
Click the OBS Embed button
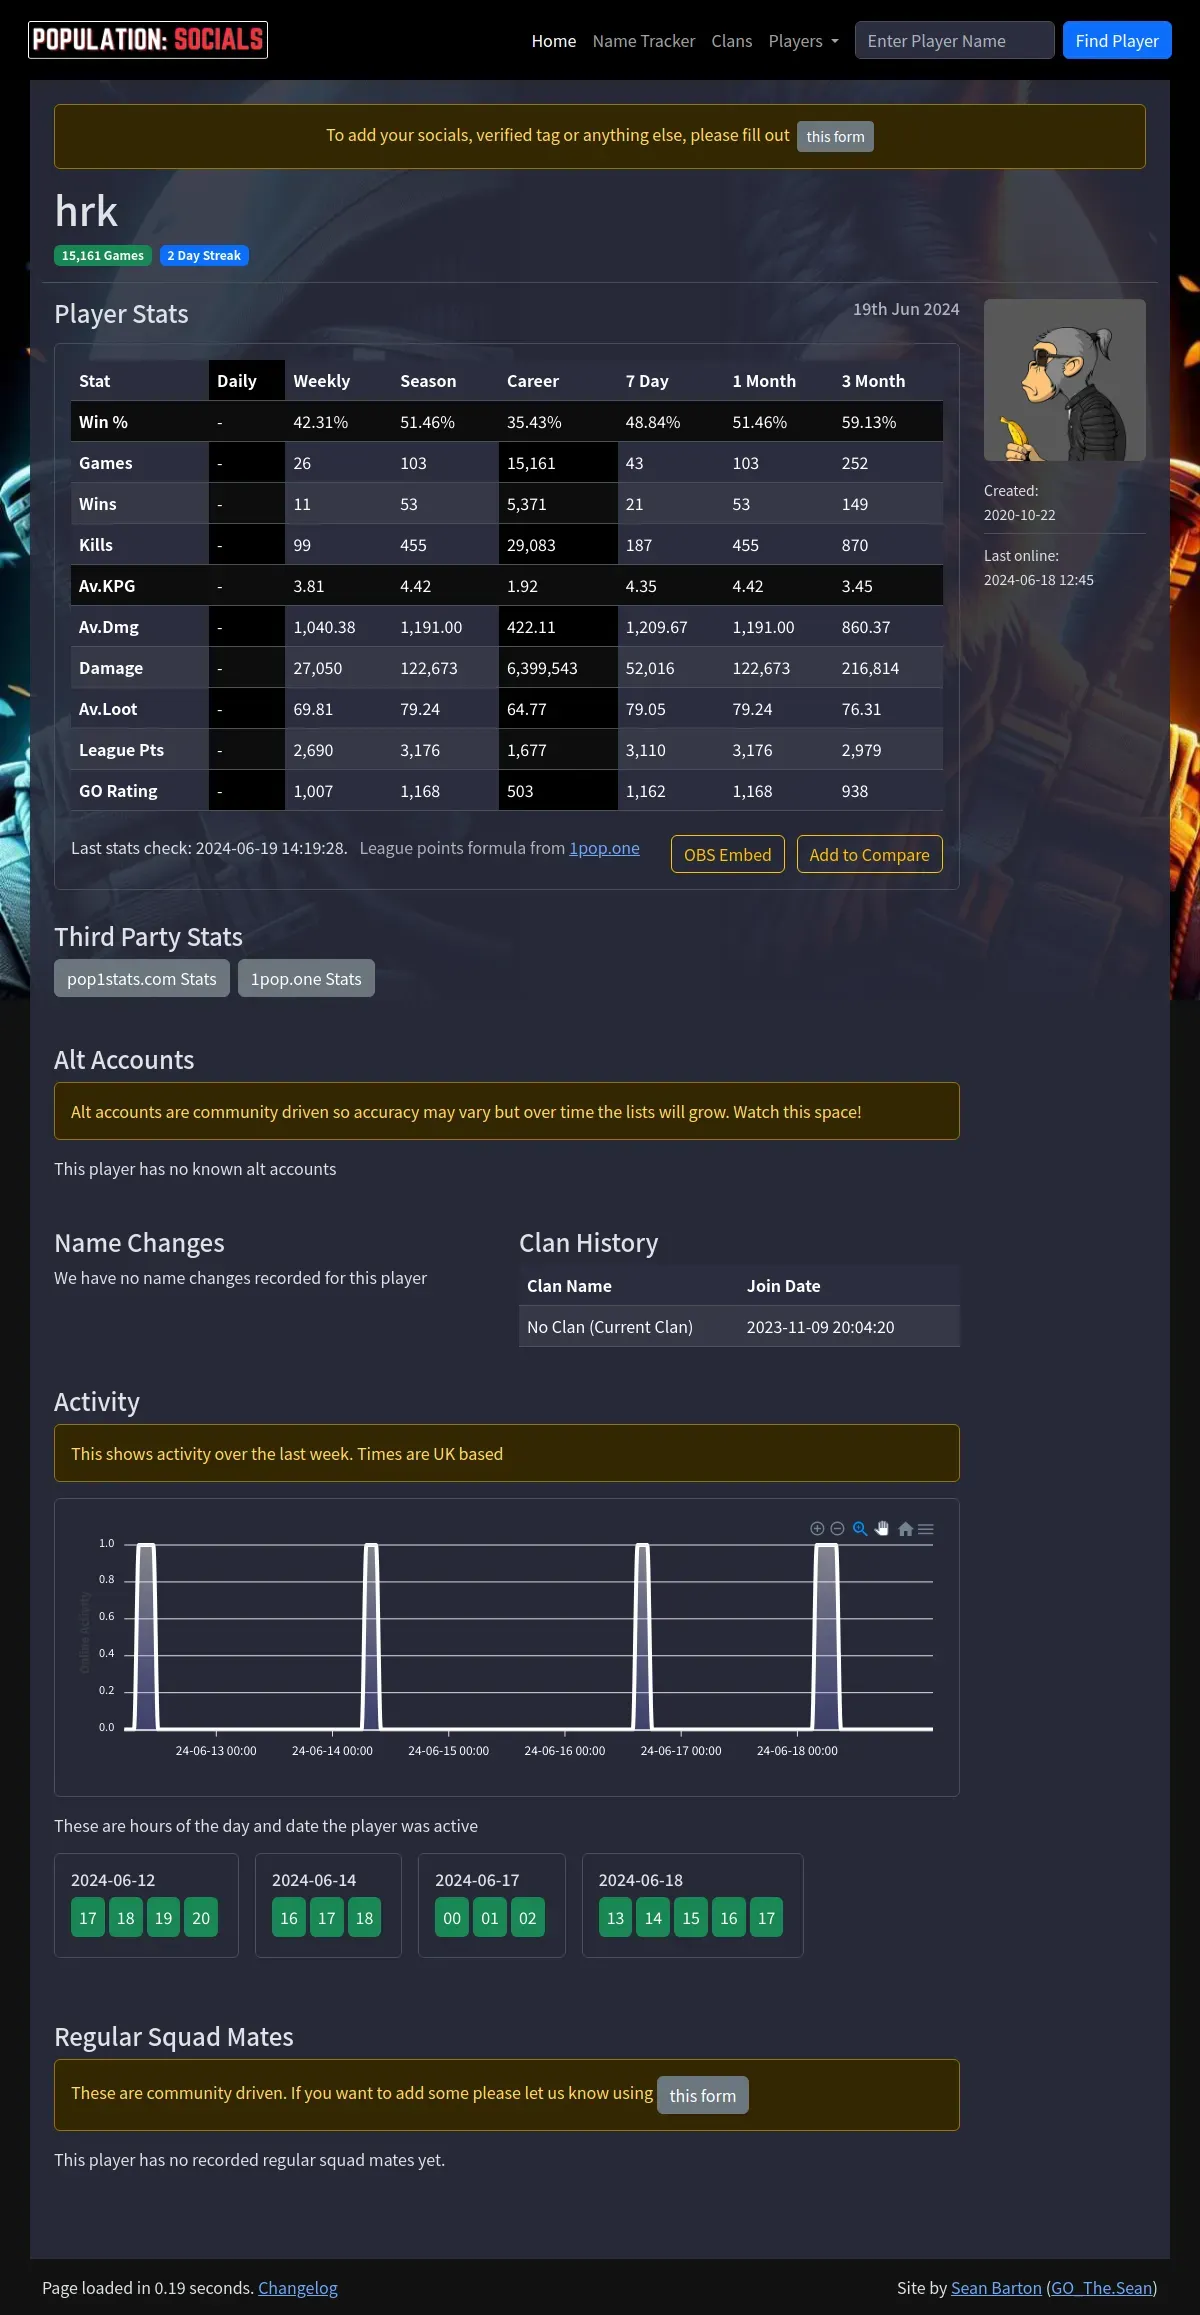(x=727, y=854)
